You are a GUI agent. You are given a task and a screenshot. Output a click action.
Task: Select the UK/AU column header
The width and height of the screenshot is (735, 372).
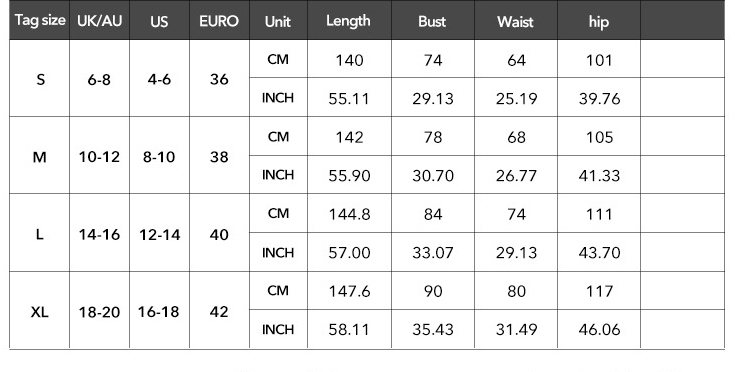(99, 21)
